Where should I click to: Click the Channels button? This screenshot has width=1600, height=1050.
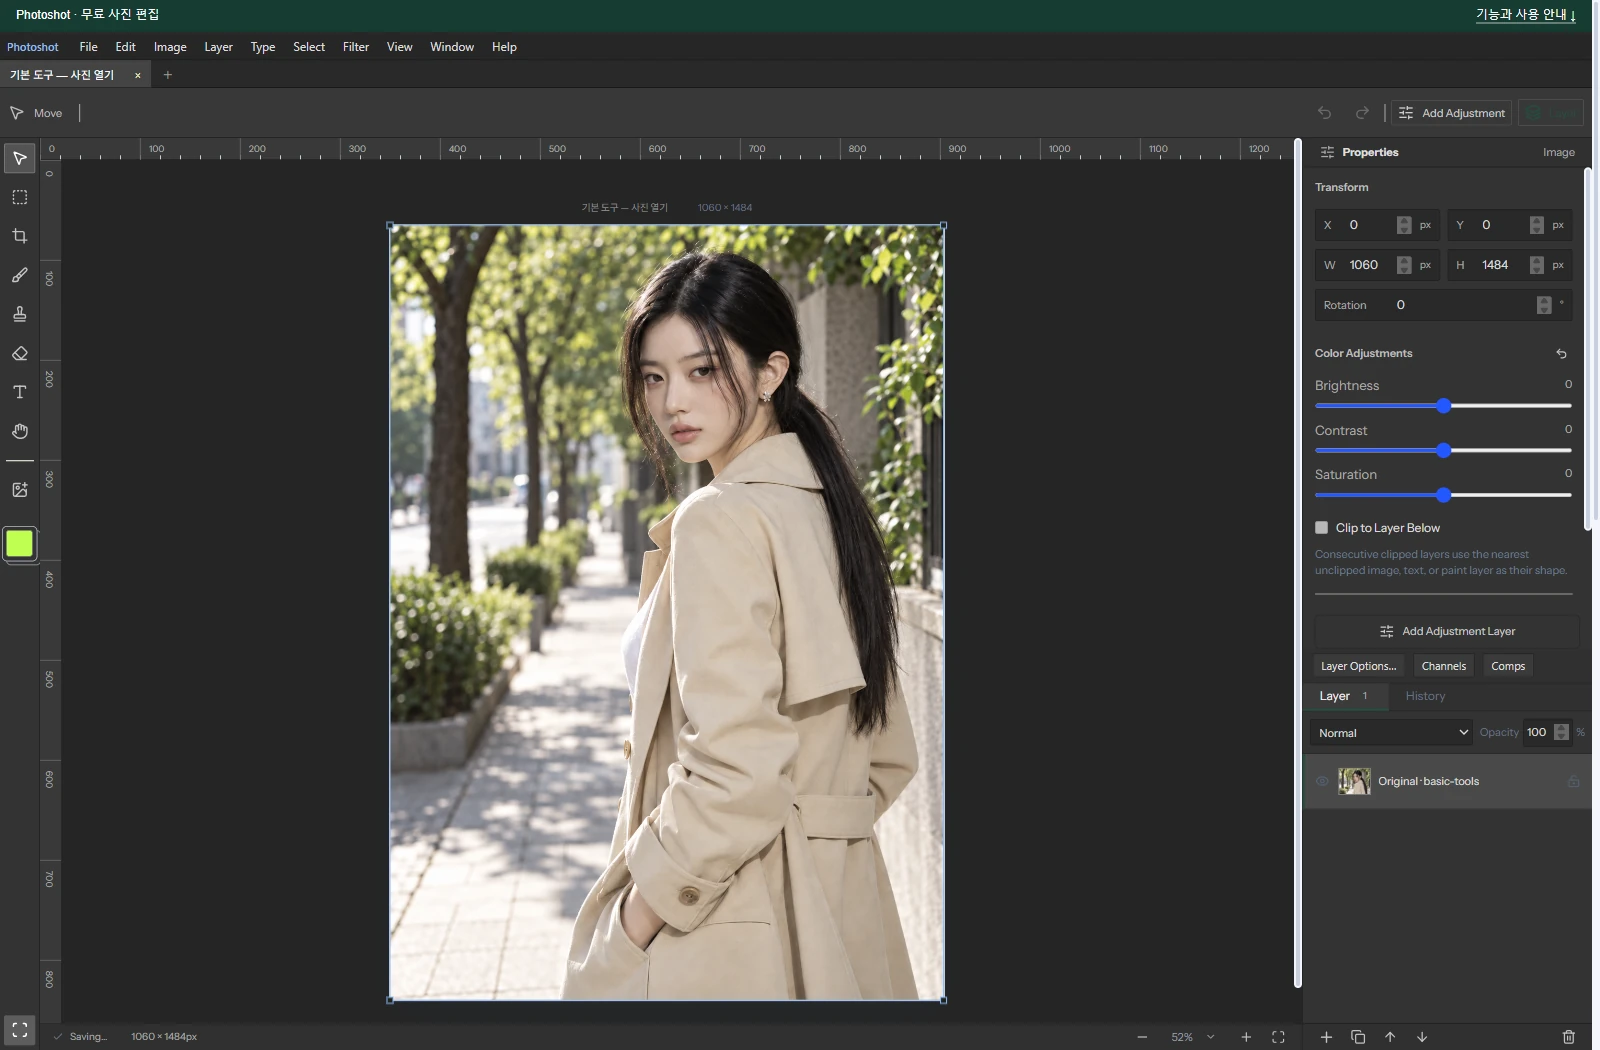pos(1443,666)
